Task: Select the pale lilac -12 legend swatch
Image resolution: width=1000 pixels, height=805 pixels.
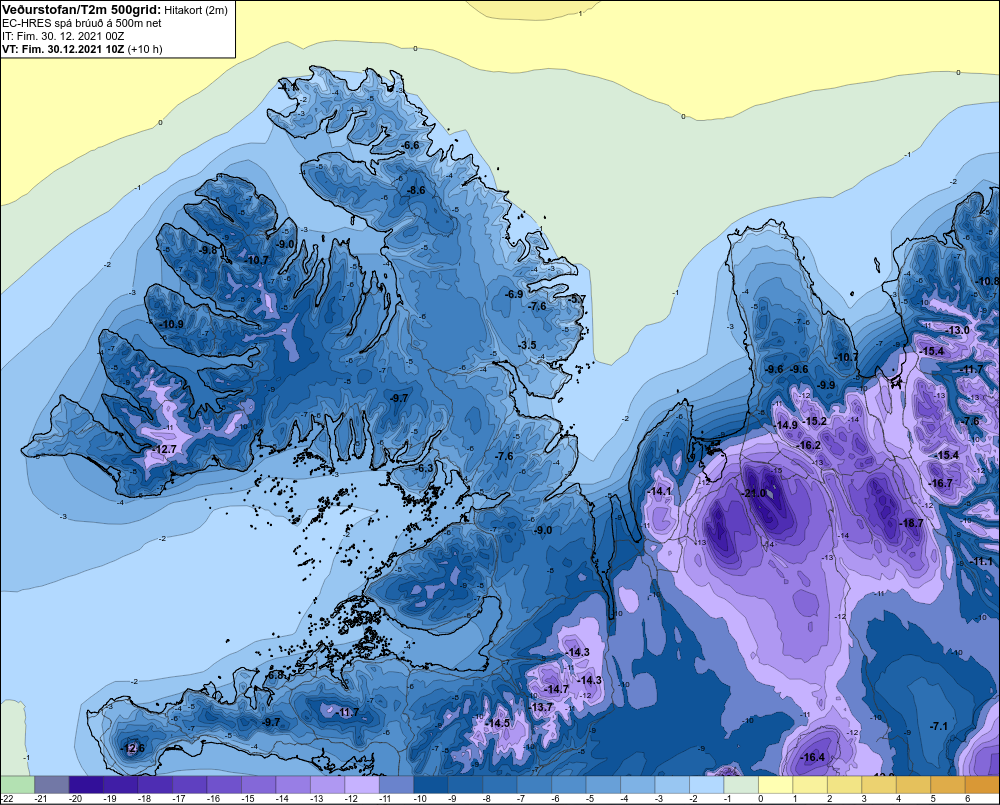Action: tap(362, 784)
